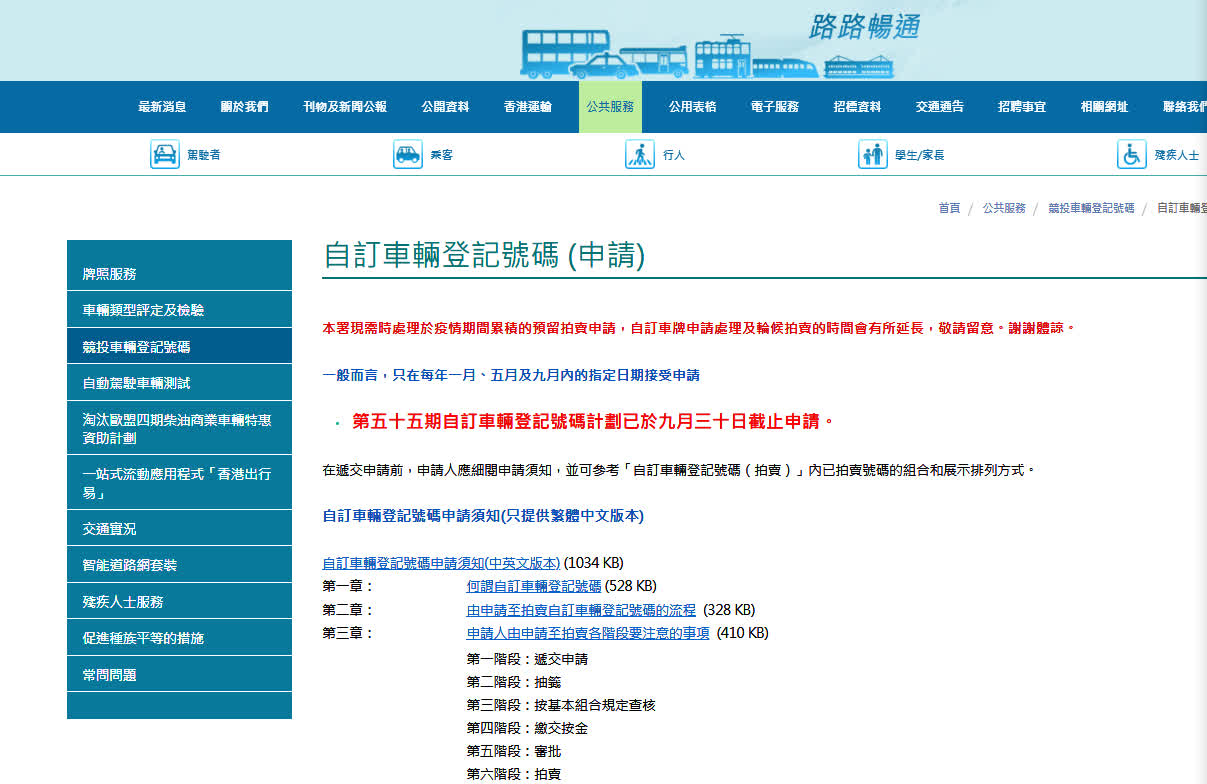This screenshot has height=784, width=1207.
Task: Click the student/parent (學生/家長) icon
Action: coord(872,155)
